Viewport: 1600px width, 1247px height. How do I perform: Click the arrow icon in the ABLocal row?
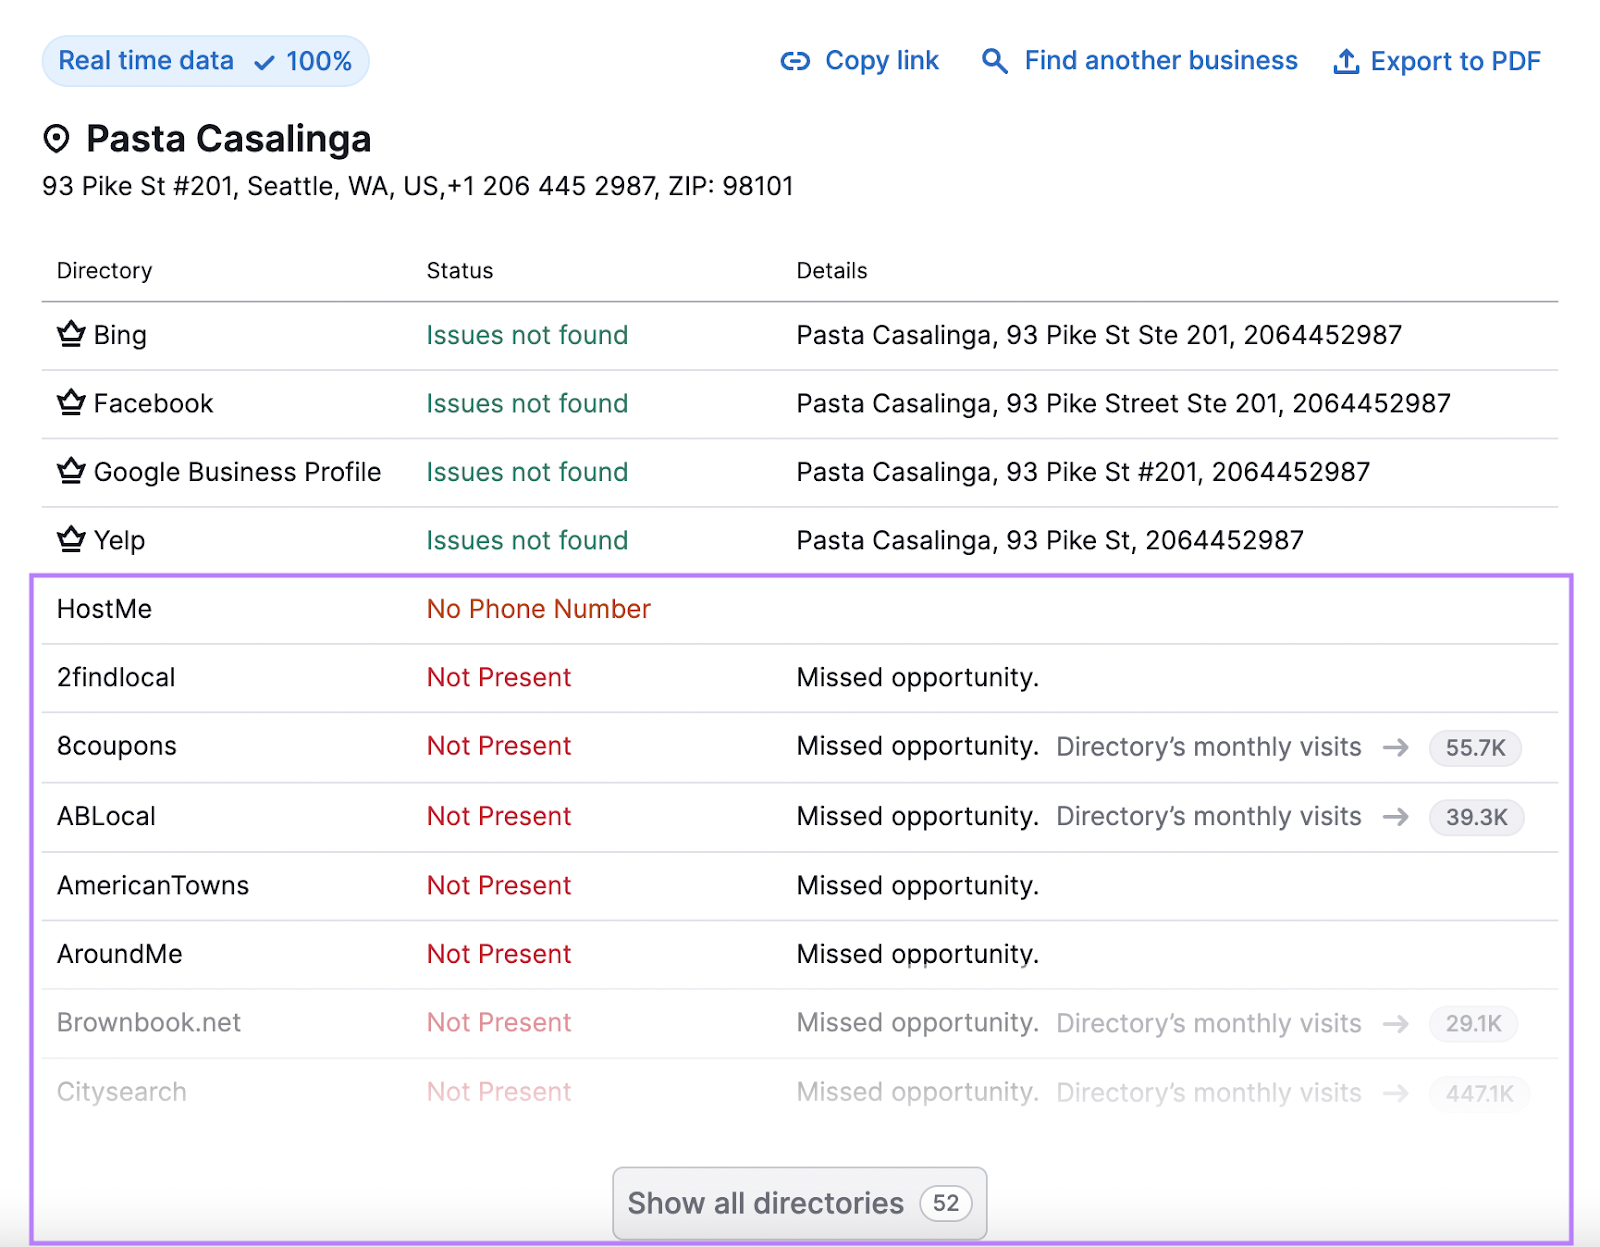1396,817
